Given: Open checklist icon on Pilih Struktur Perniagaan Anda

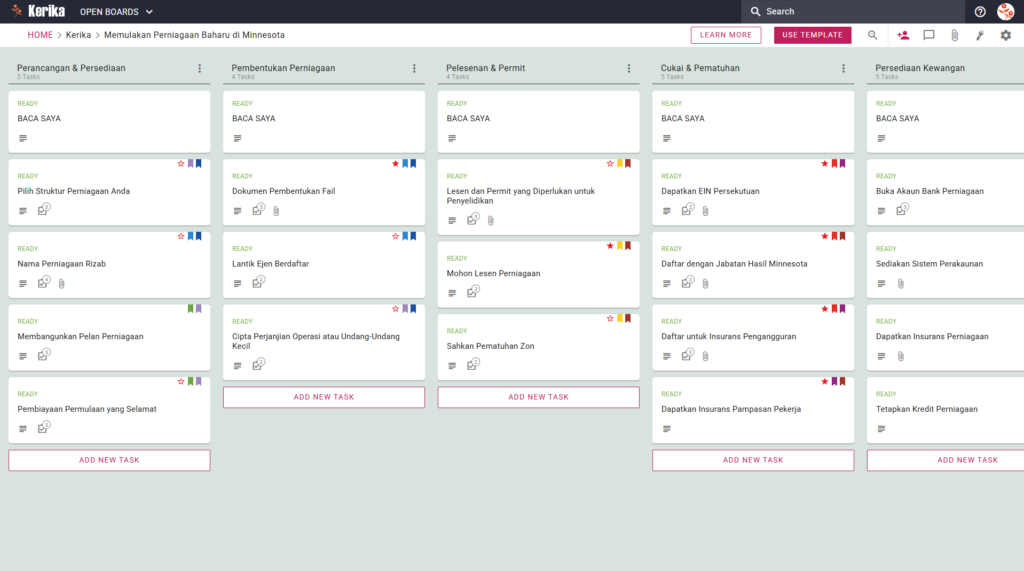Looking at the screenshot, I should tap(43, 210).
